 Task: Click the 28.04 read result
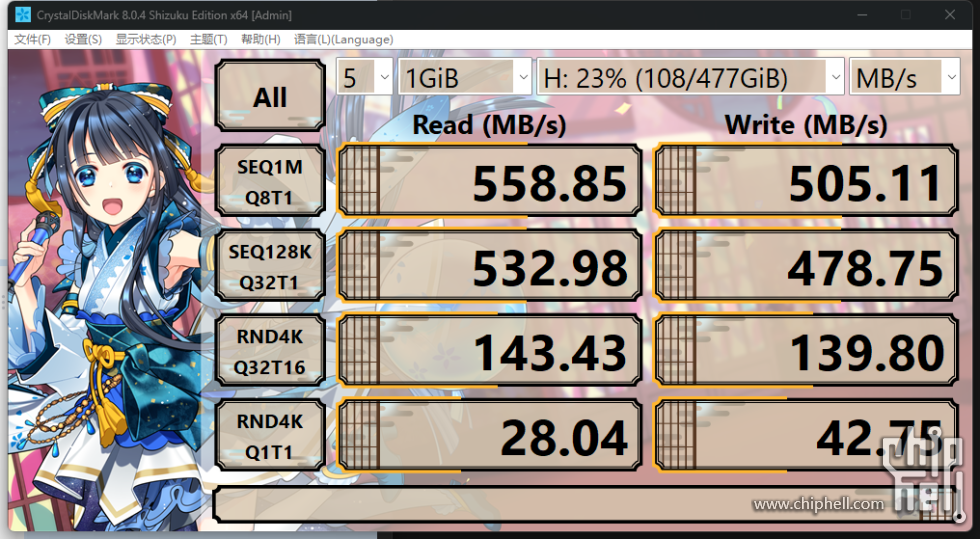489,436
